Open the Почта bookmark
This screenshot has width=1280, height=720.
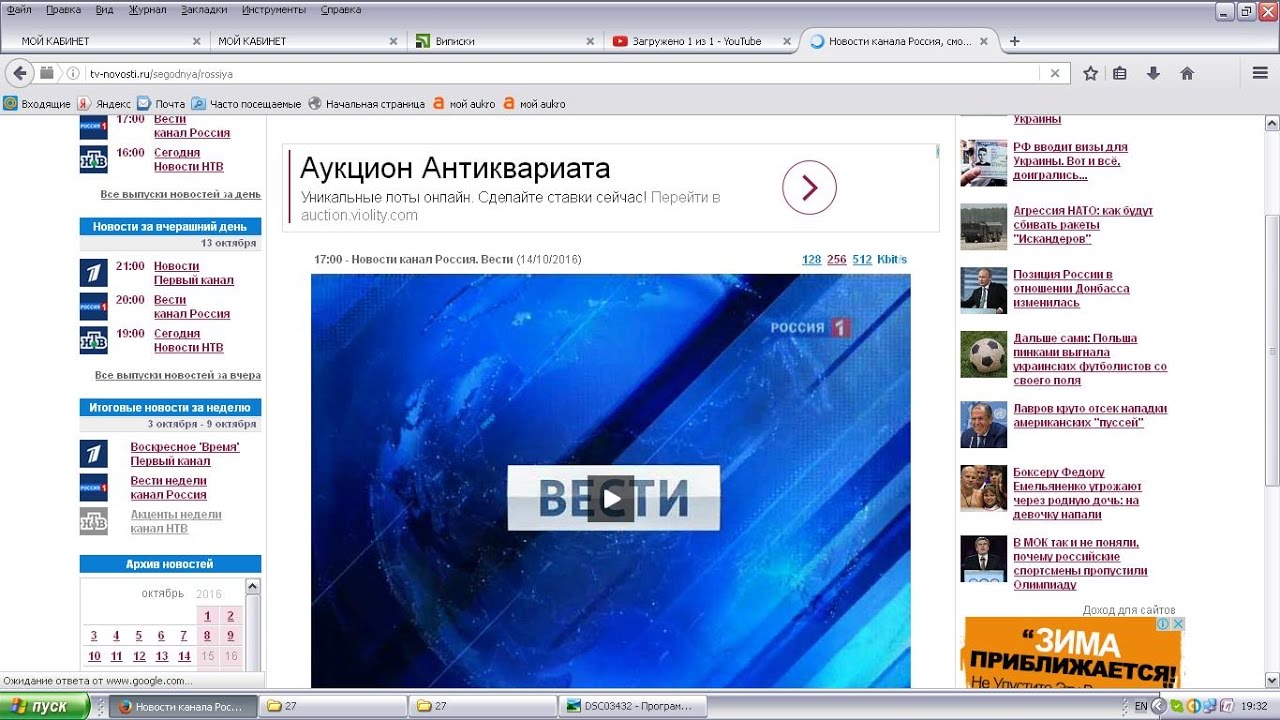pyautogui.click(x=161, y=103)
